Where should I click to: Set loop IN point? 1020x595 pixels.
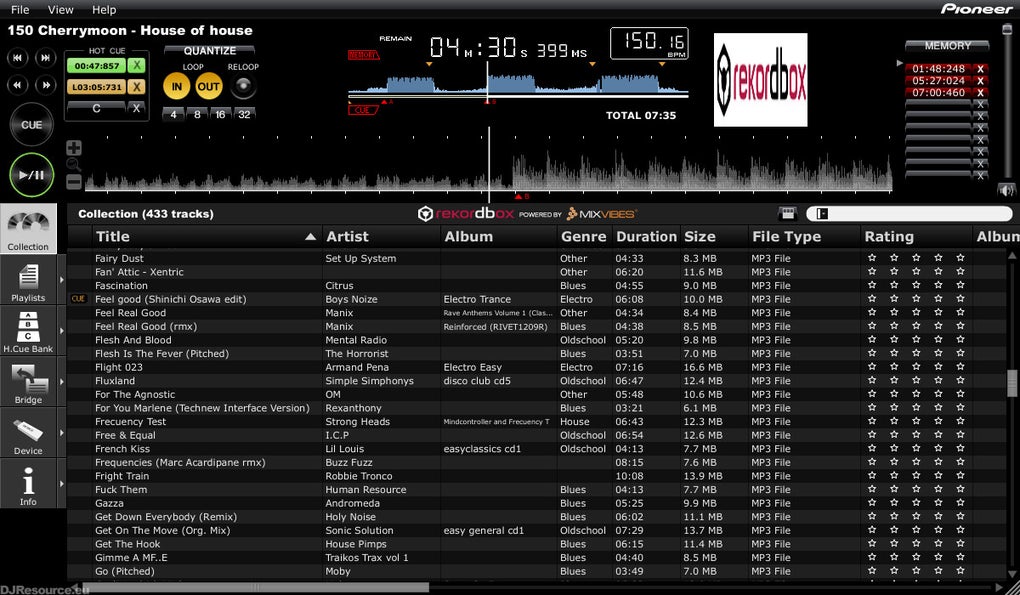pos(176,86)
